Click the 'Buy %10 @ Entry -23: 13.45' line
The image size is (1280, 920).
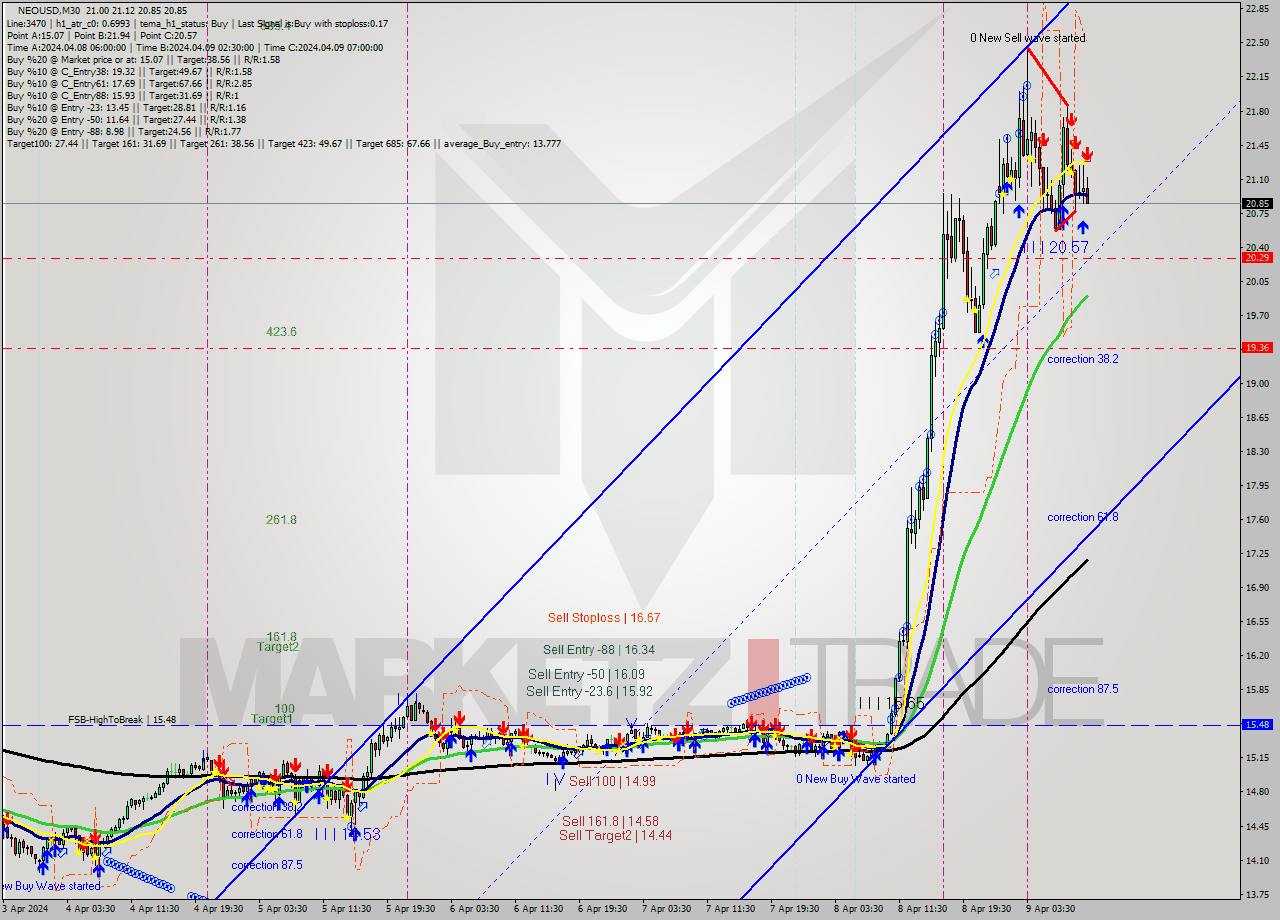126,107
